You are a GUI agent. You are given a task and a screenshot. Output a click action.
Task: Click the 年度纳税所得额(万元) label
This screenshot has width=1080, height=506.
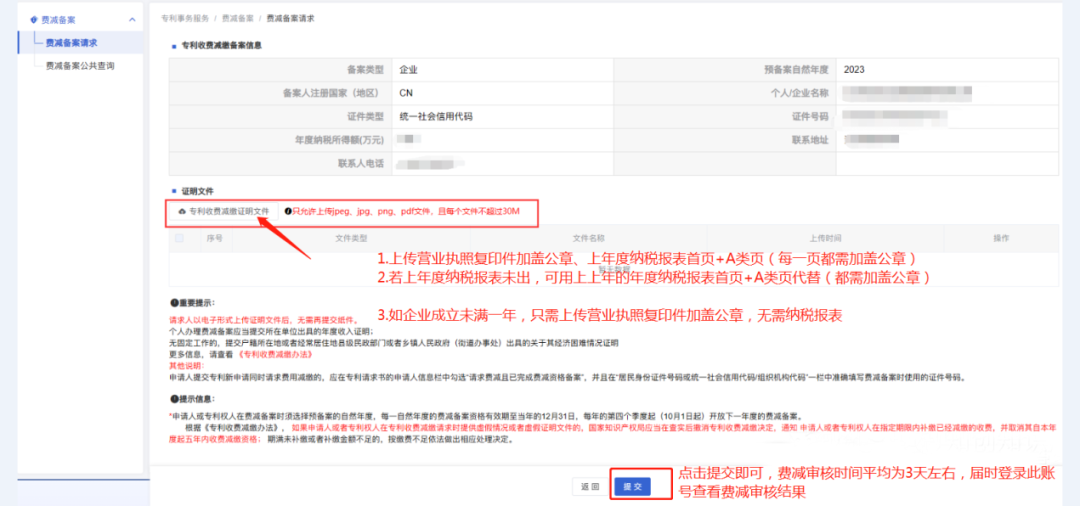pos(339,140)
